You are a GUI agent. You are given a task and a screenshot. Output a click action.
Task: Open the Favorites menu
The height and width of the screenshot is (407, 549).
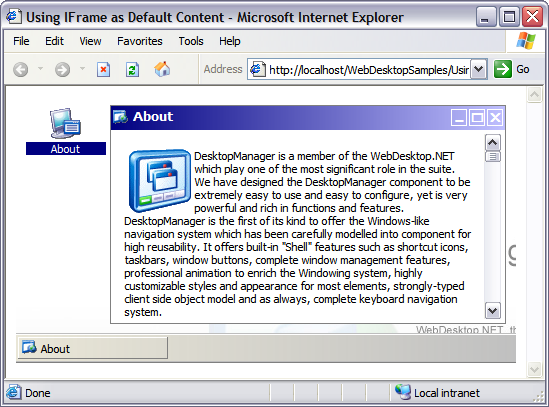140,41
